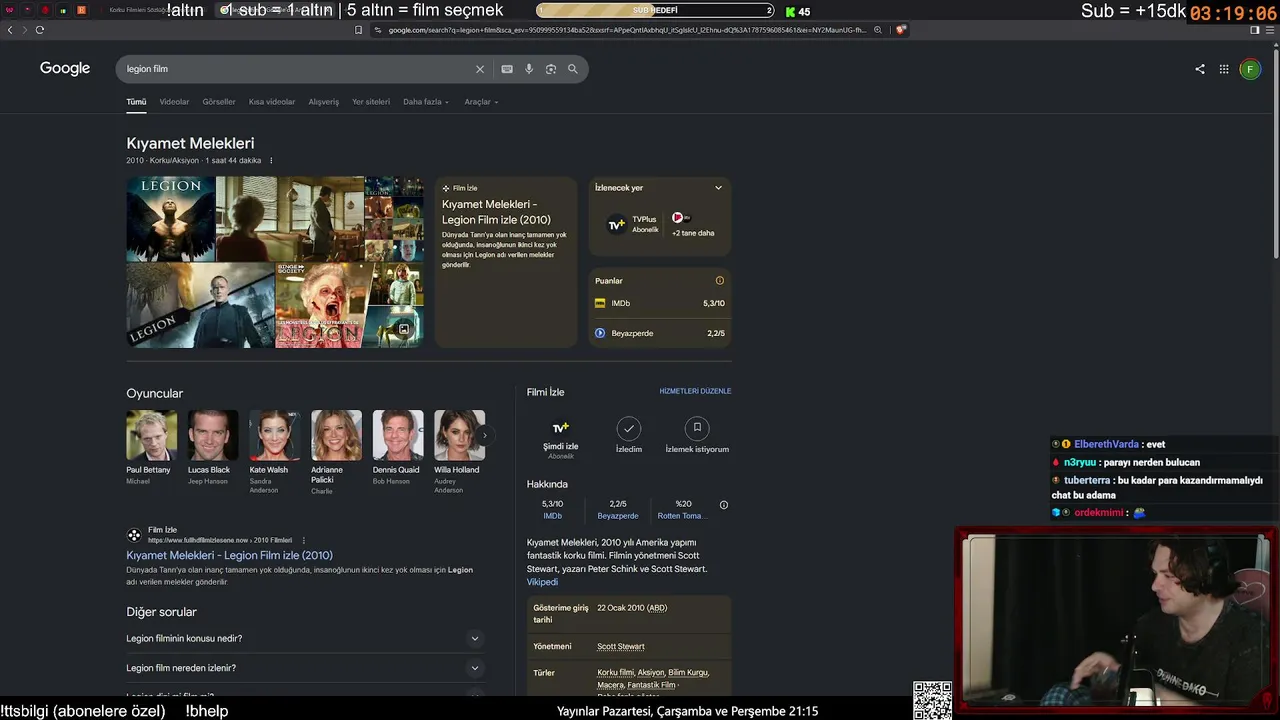Show ratings info icon next to Puanlar
1280x720 pixels.
coord(719,281)
